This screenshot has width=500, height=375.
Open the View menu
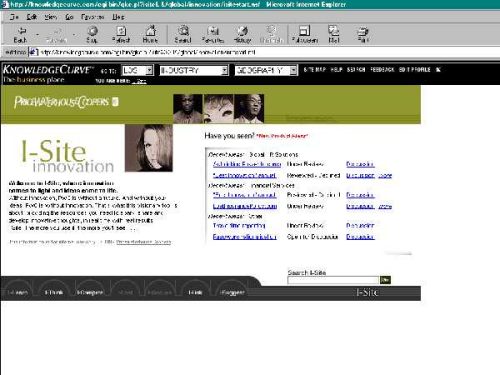pyautogui.click(x=51, y=17)
